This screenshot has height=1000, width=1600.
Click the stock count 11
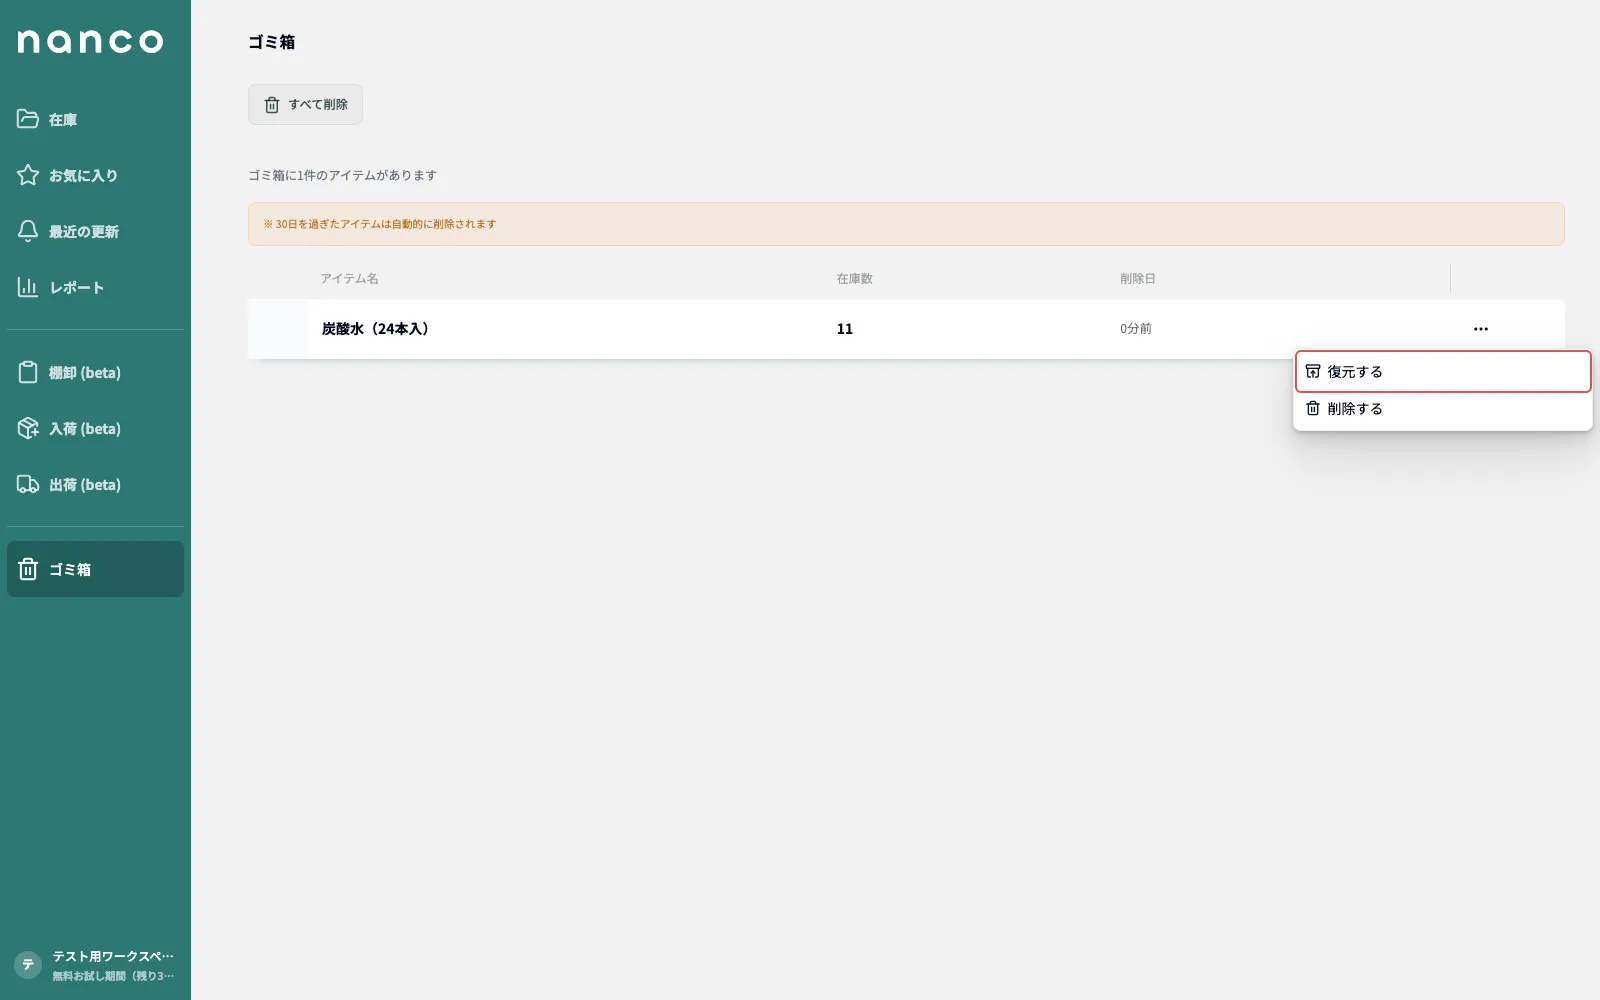point(845,329)
